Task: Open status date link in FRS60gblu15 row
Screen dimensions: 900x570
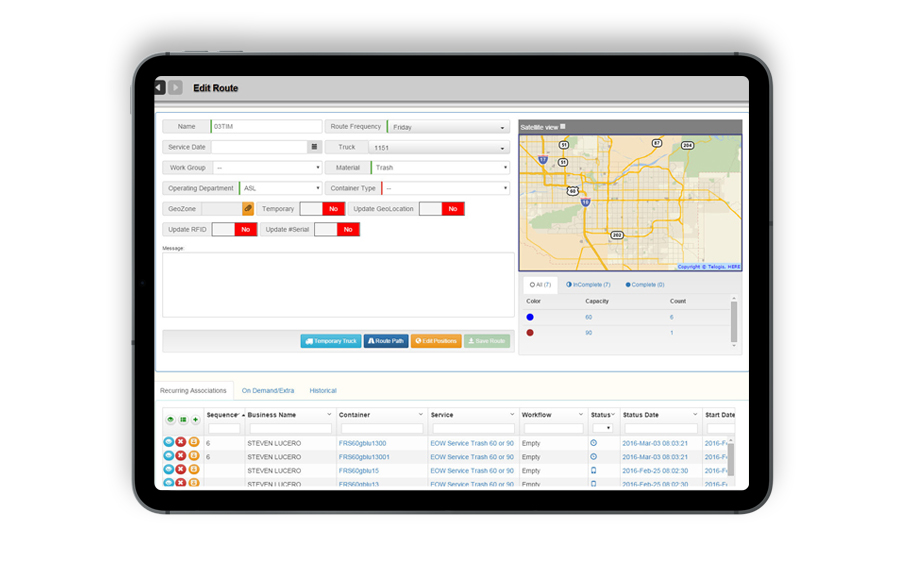Action: point(655,471)
